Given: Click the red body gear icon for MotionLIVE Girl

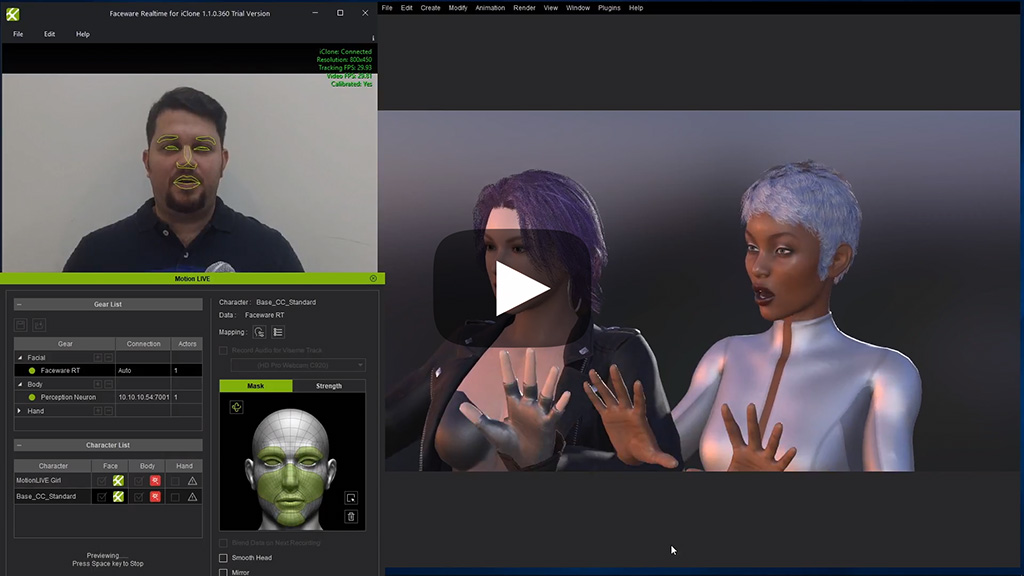Looking at the screenshot, I should click(155, 481).
